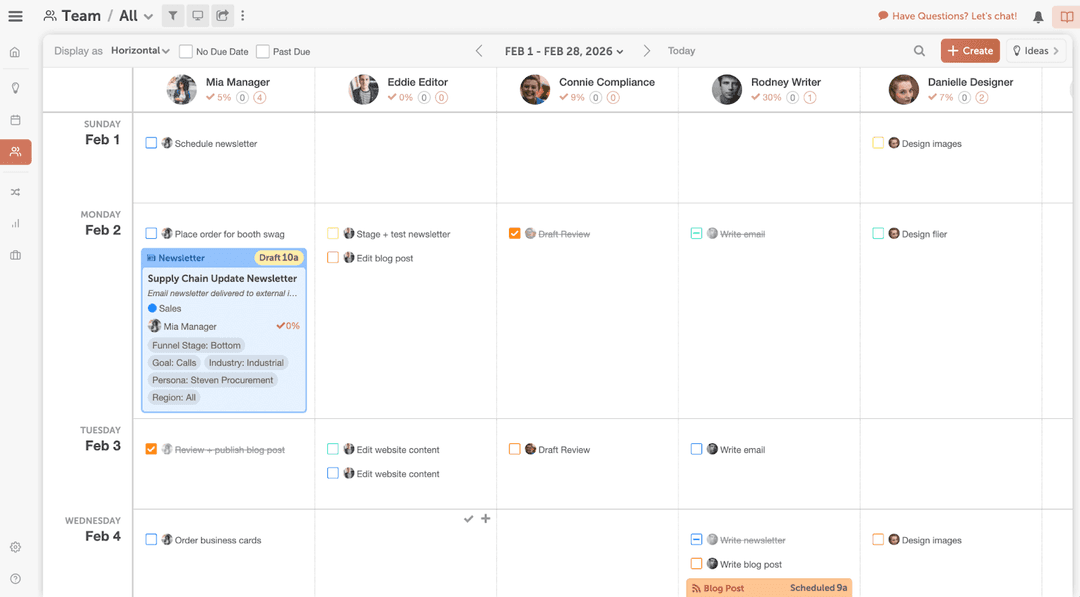Check off Order business cards task
The width and height of the screenshot is (1080, 597).
coord(151,540)
